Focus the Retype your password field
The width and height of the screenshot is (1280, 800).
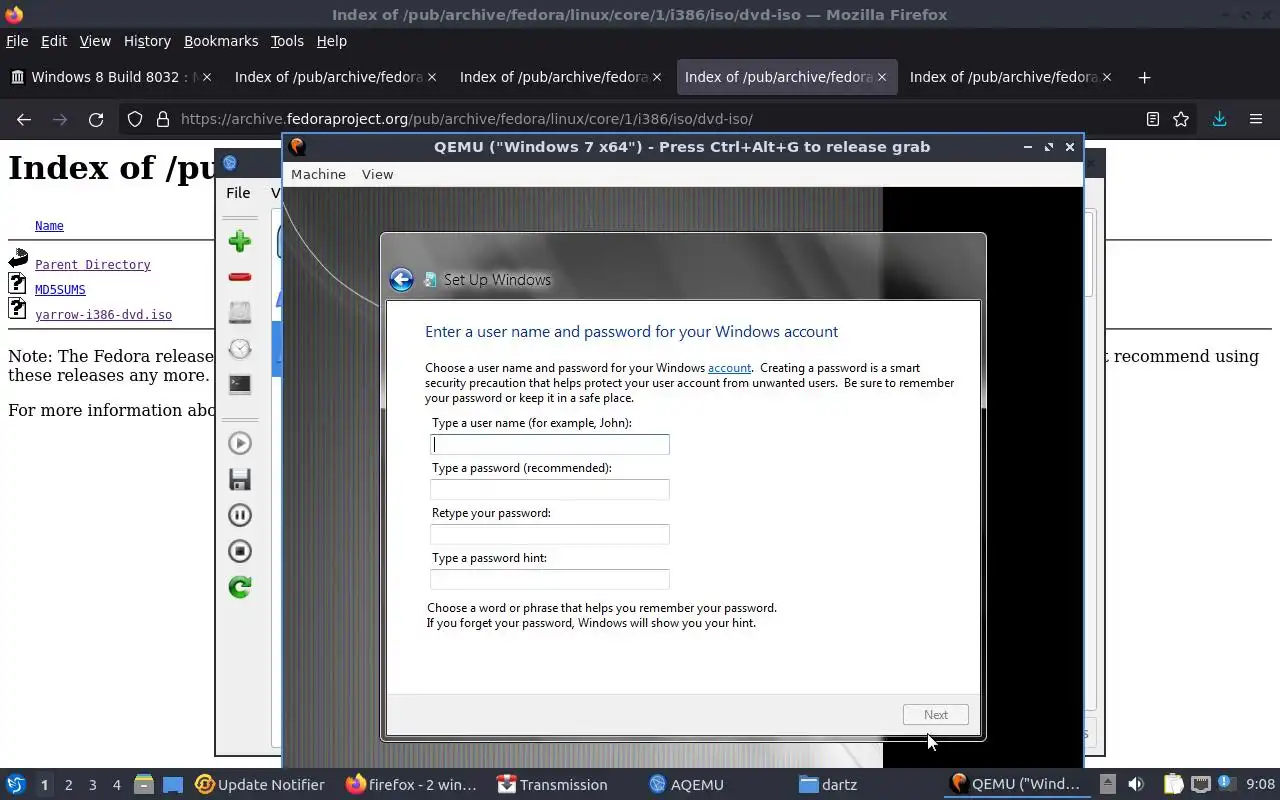550,534
